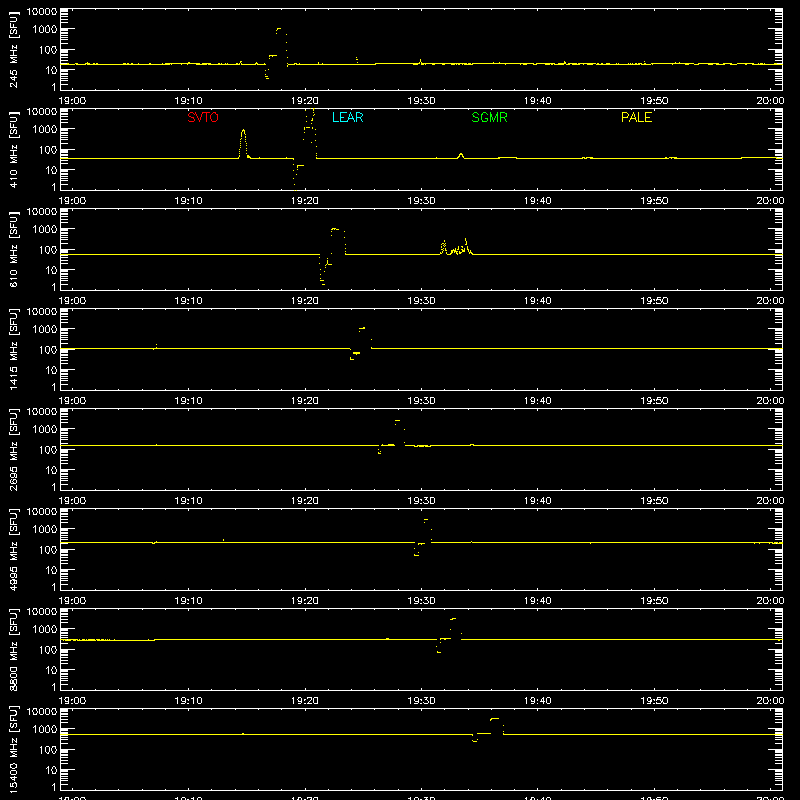Click the 10 tick label of 15400 MHz panel

tap(51, 770)
